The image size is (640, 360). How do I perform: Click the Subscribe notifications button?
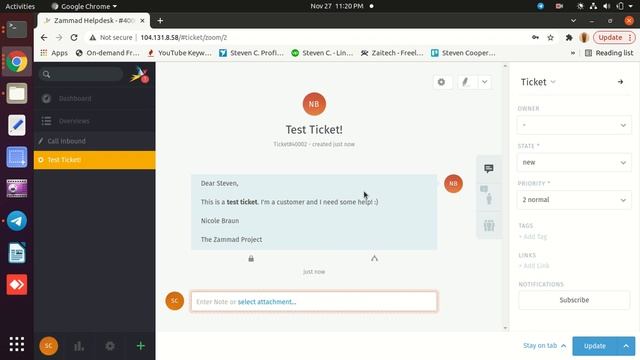[x=574, y=300]
